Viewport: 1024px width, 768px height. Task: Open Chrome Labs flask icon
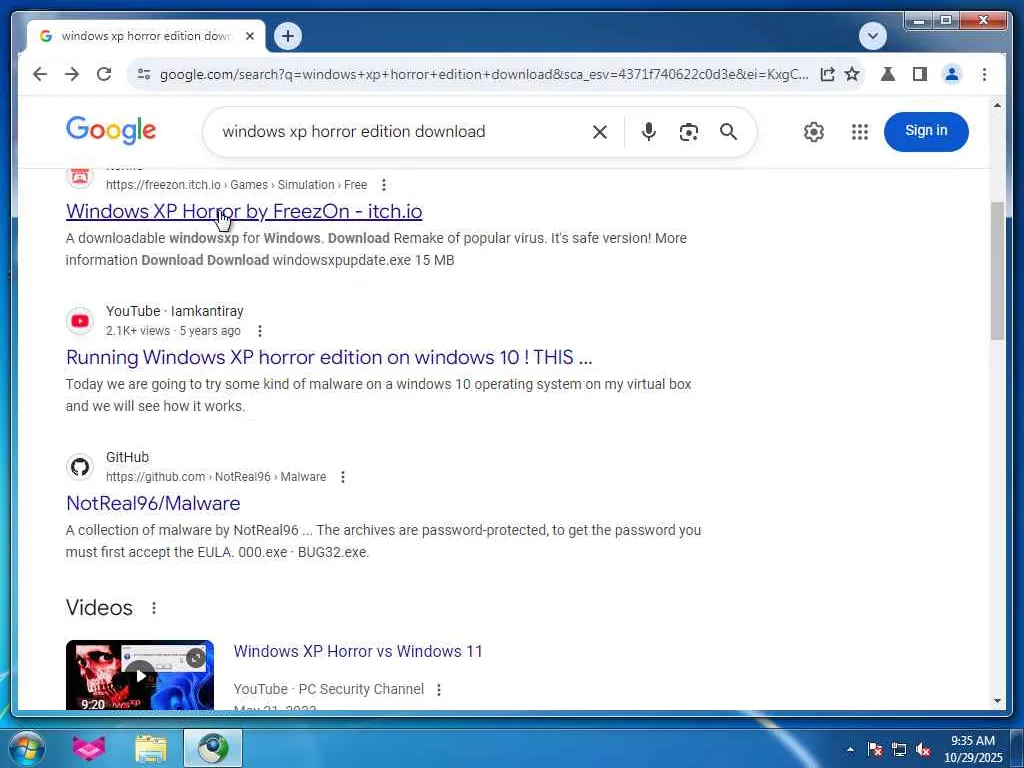pos(888,74)
